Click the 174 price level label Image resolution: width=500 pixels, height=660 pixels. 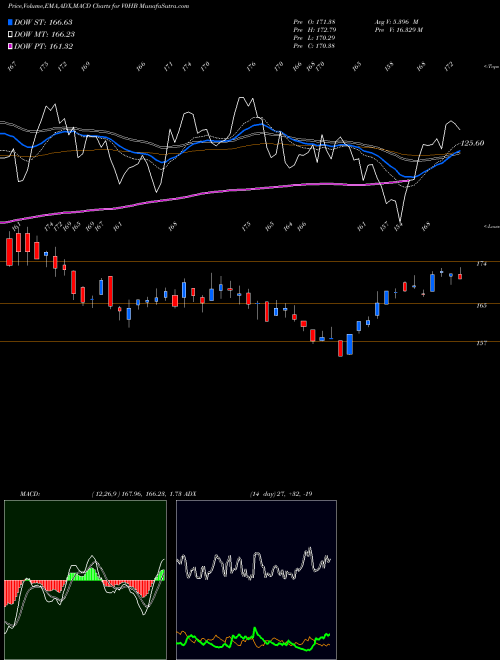click(481, 264)
